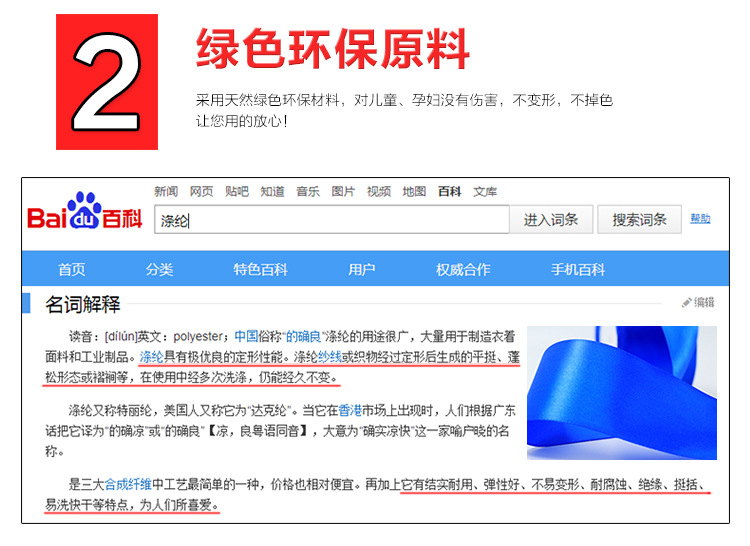Open the 手机百科 tab

coord(578,270)
